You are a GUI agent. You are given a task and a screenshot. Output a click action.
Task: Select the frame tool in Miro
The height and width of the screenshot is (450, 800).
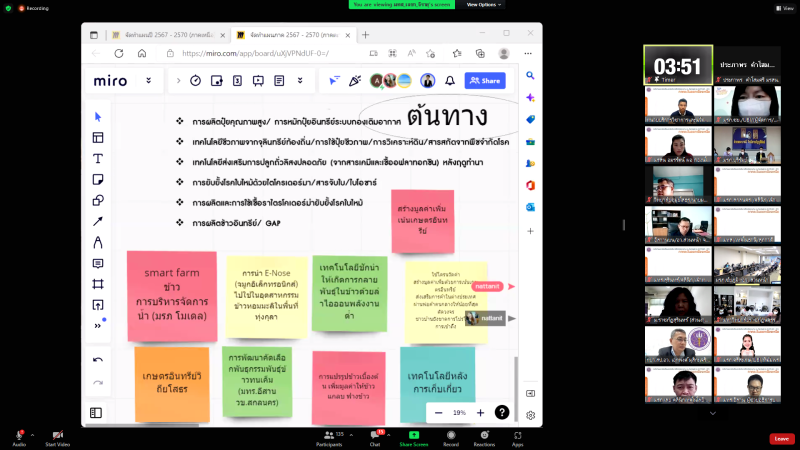pyautogui.click(x=98, y=284)
